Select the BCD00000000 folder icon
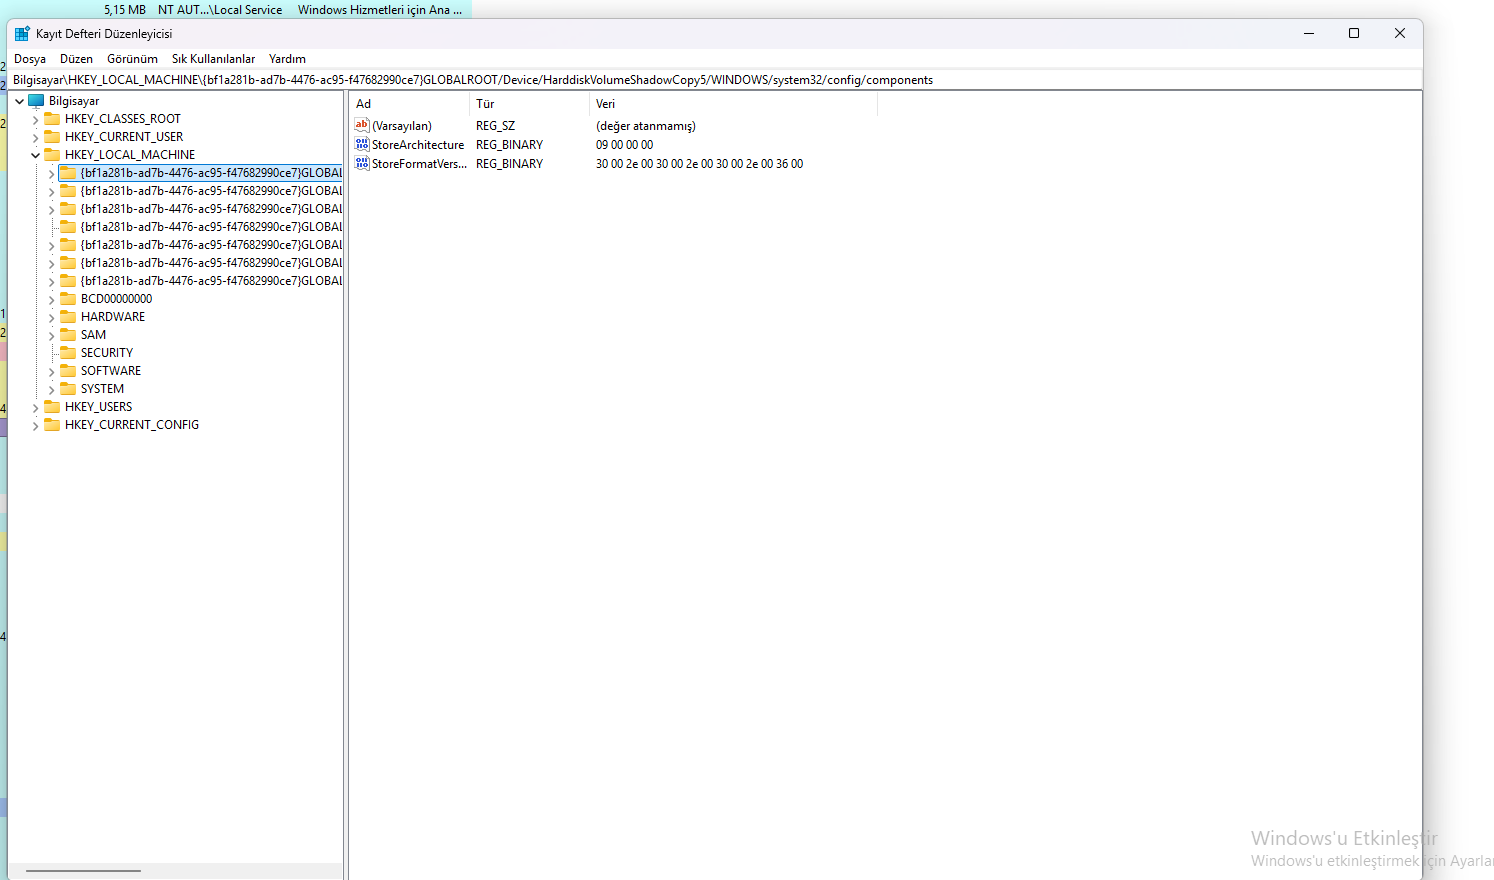 click(x=68, y=299)
